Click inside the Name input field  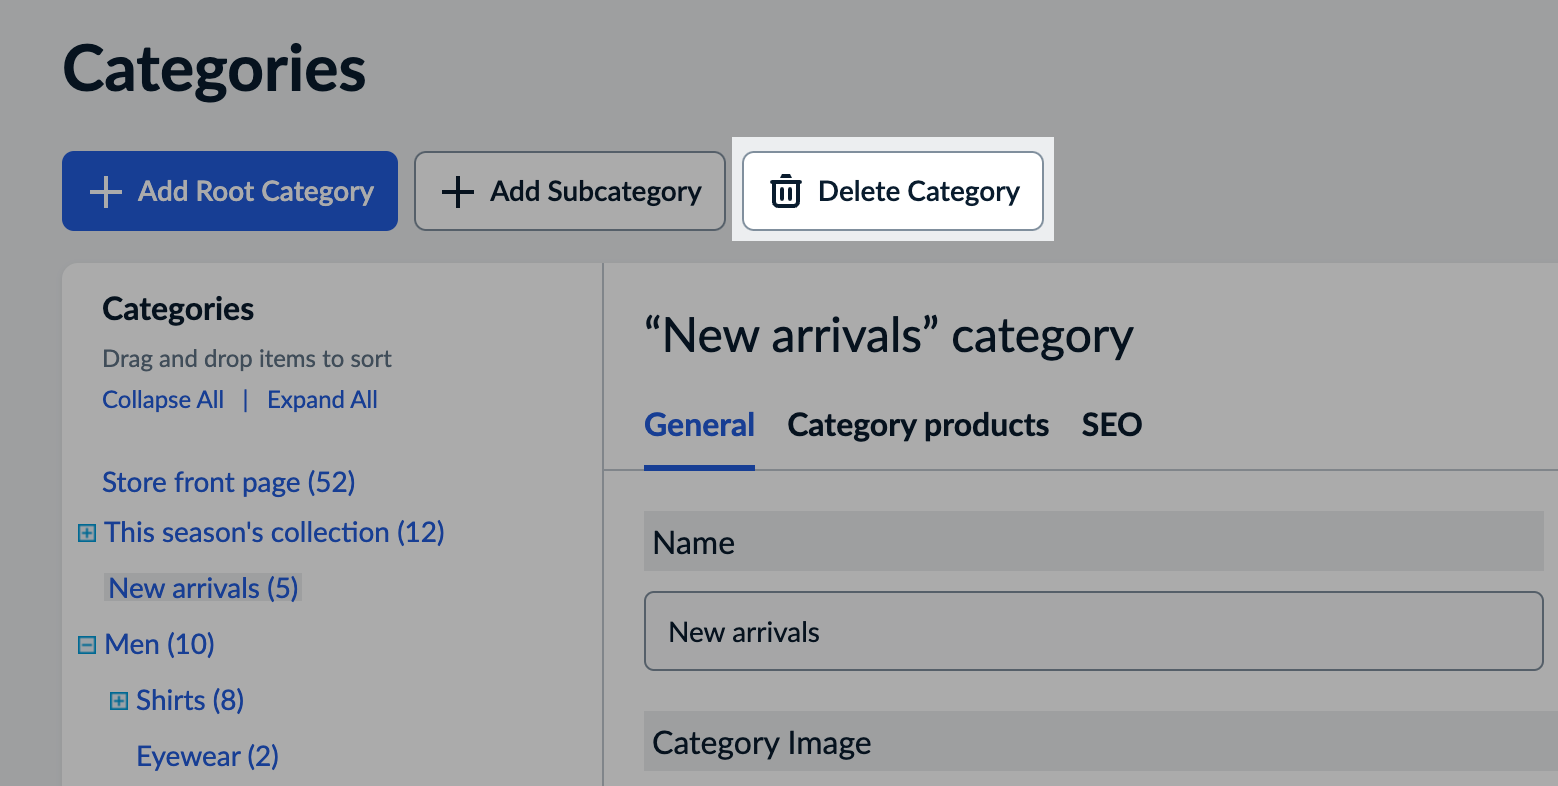coord(1093,631)
